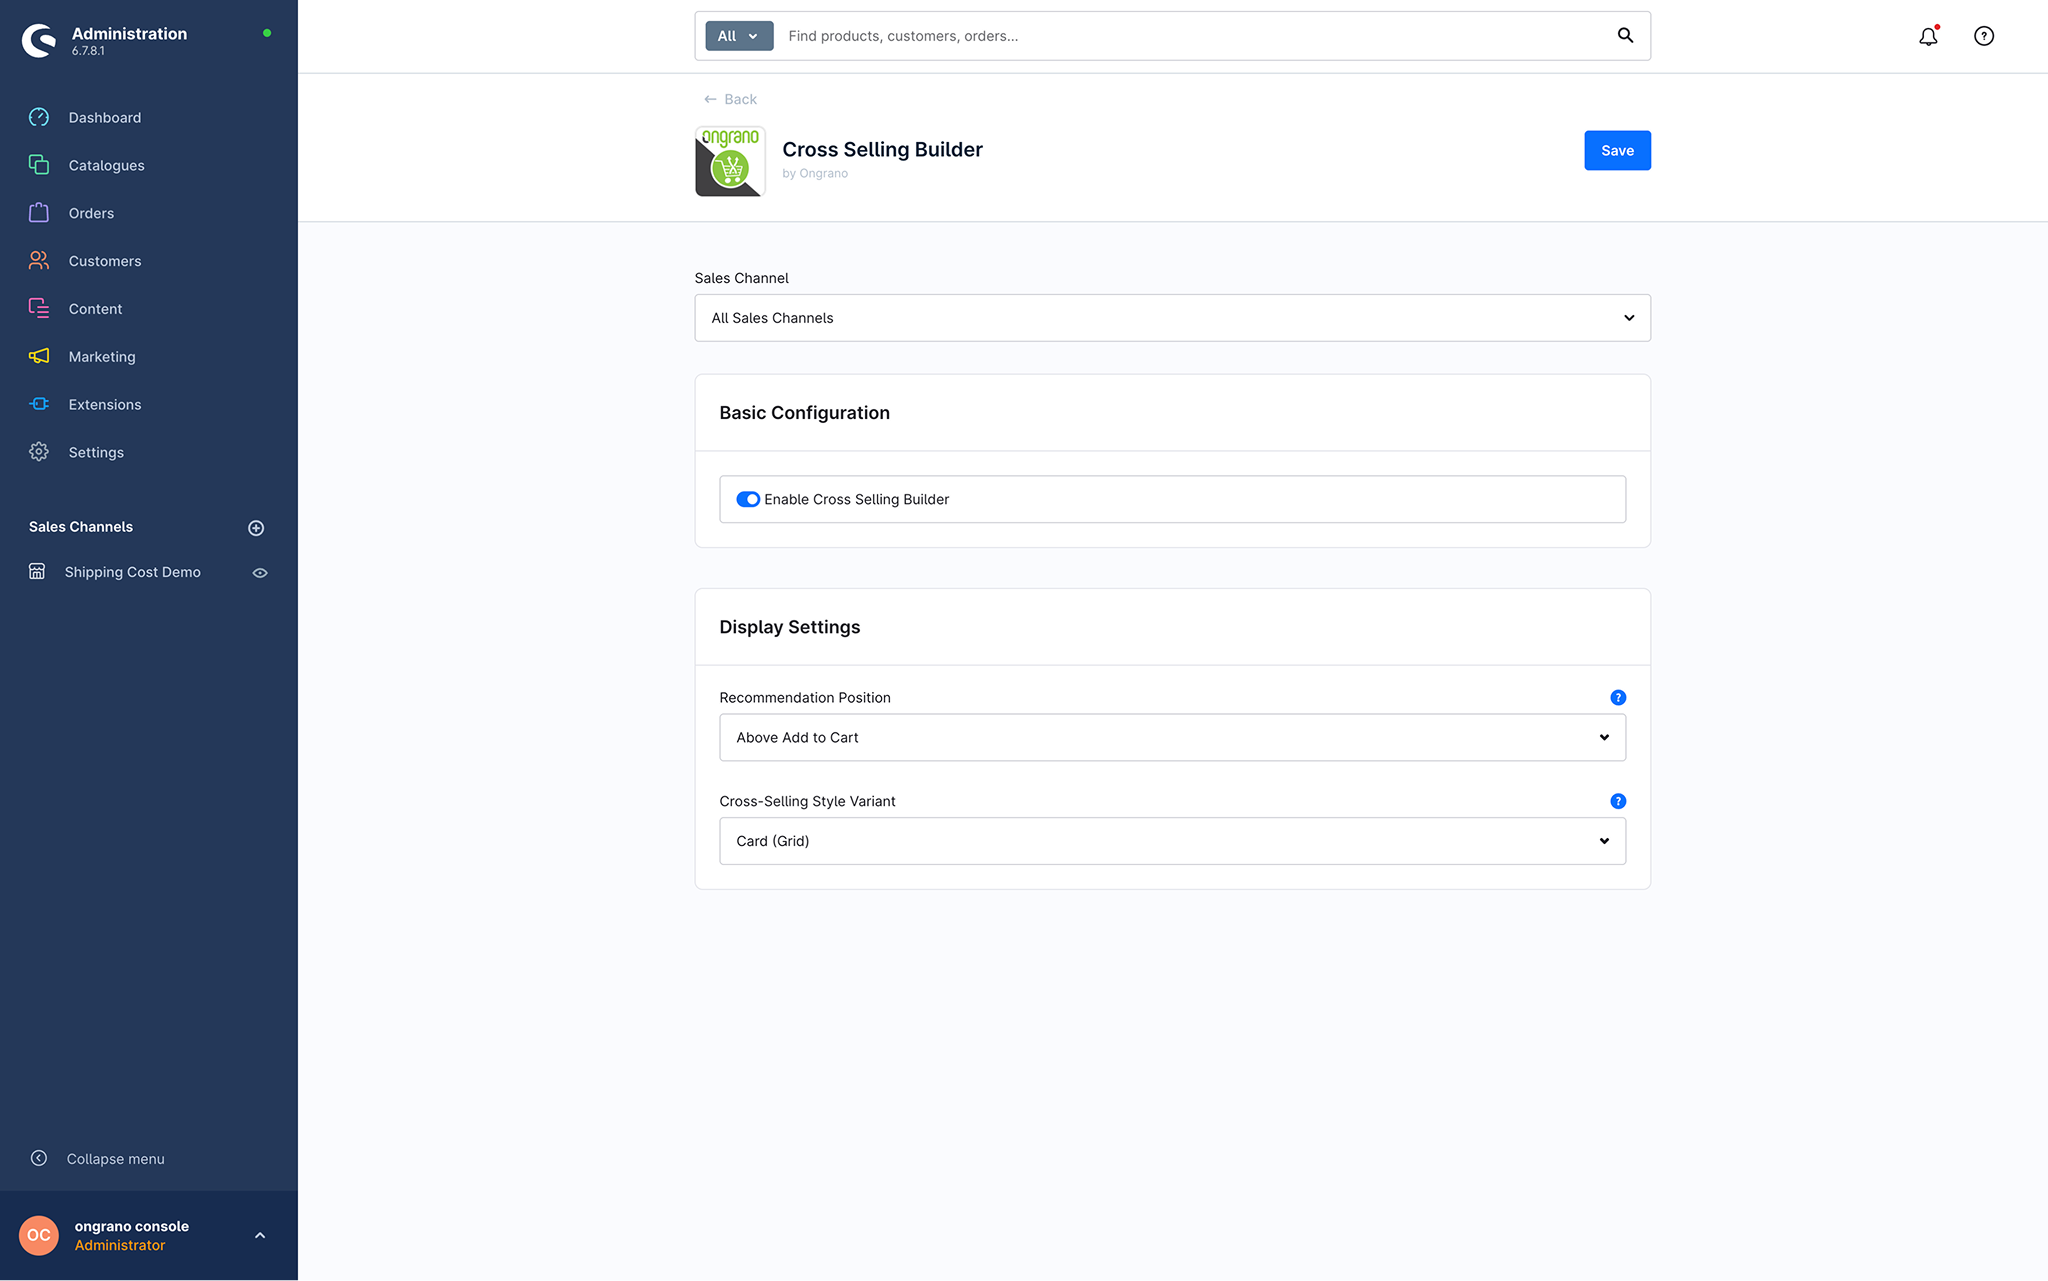
Task: Click the Customers people icon
Action: coord(39,261)
